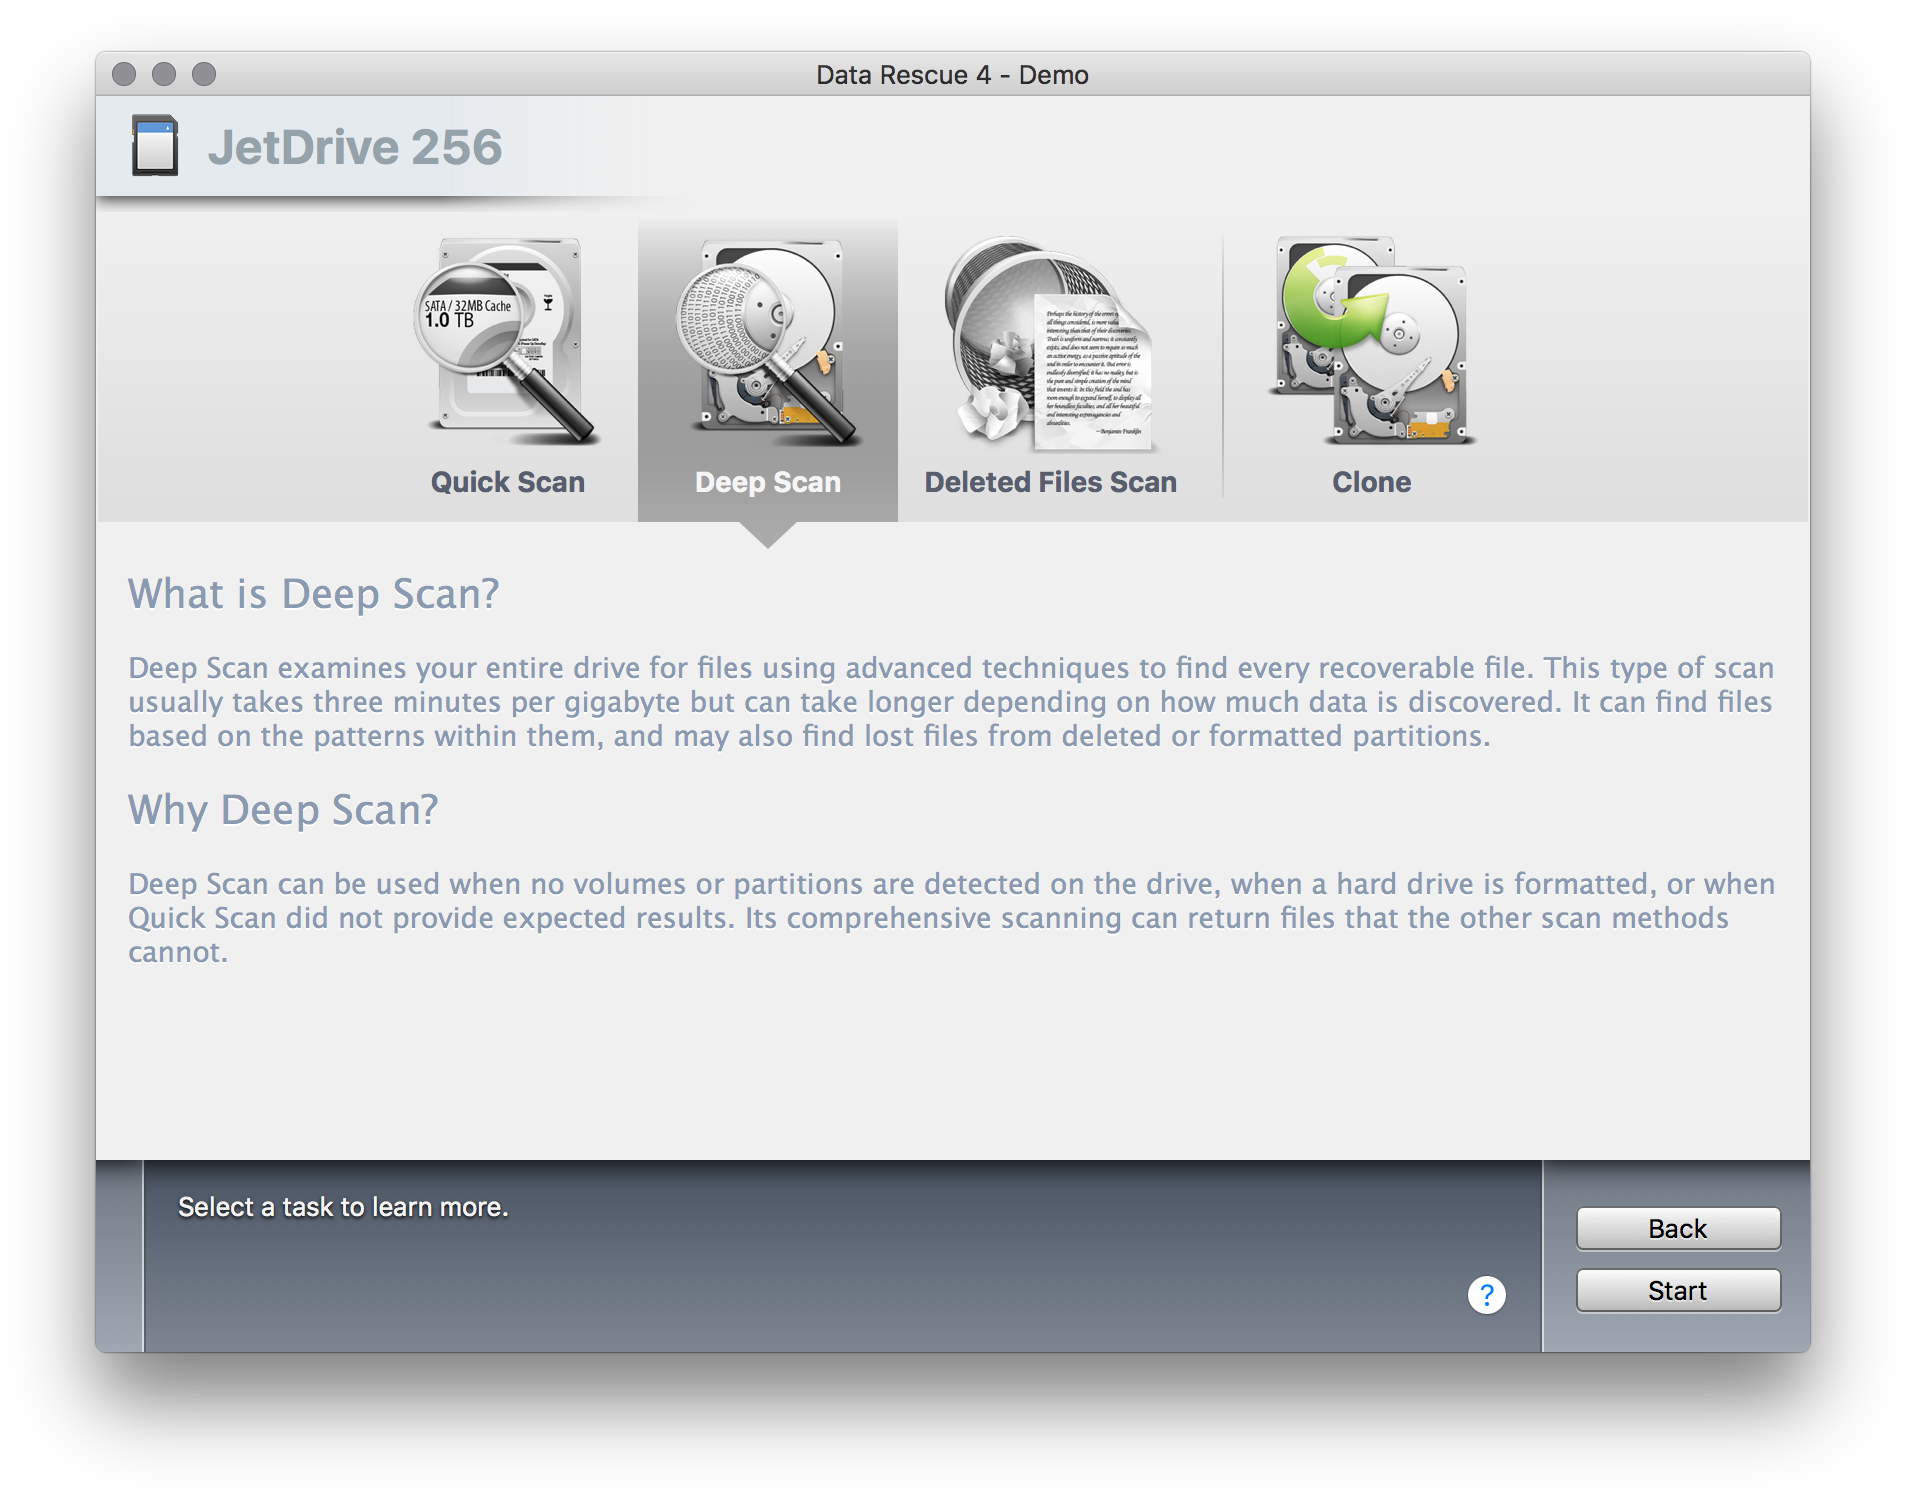Viewport: 1906px width, 1500px height.
Task: Minimize the Data Rescue 4 window
Action: (x=164, y=74)
